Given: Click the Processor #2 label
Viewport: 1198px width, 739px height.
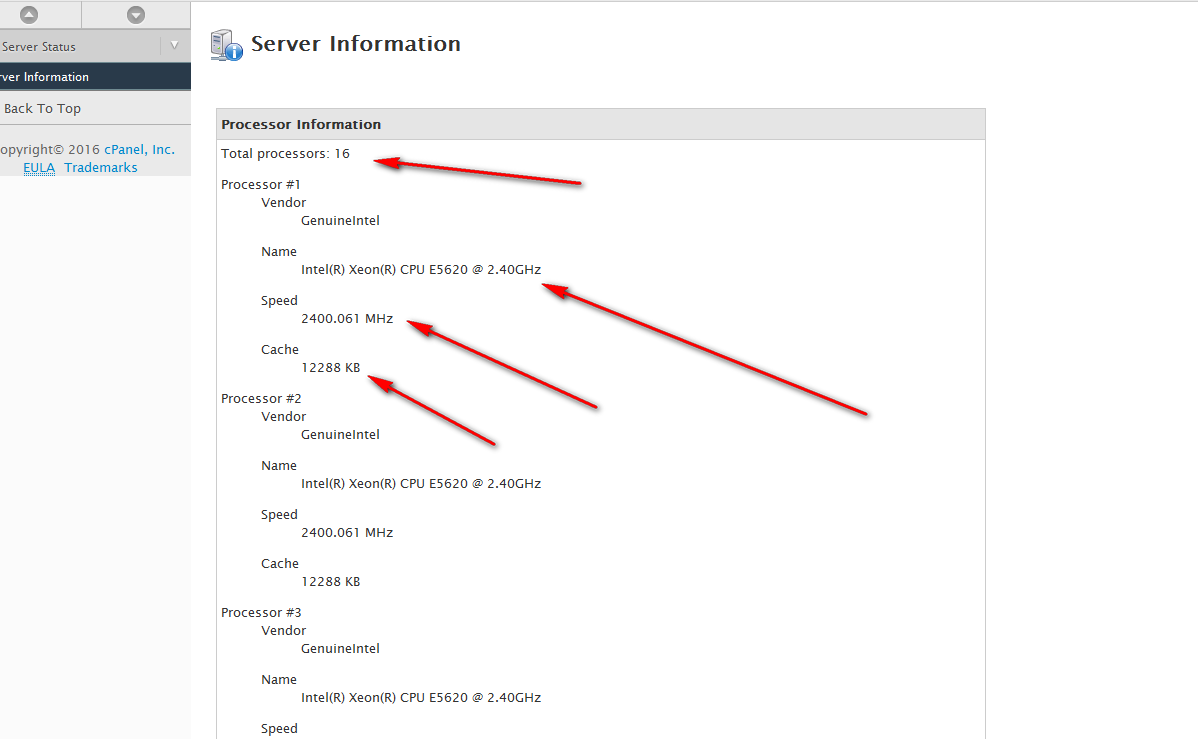Looking at the screenshot, I should click(261, 398).
